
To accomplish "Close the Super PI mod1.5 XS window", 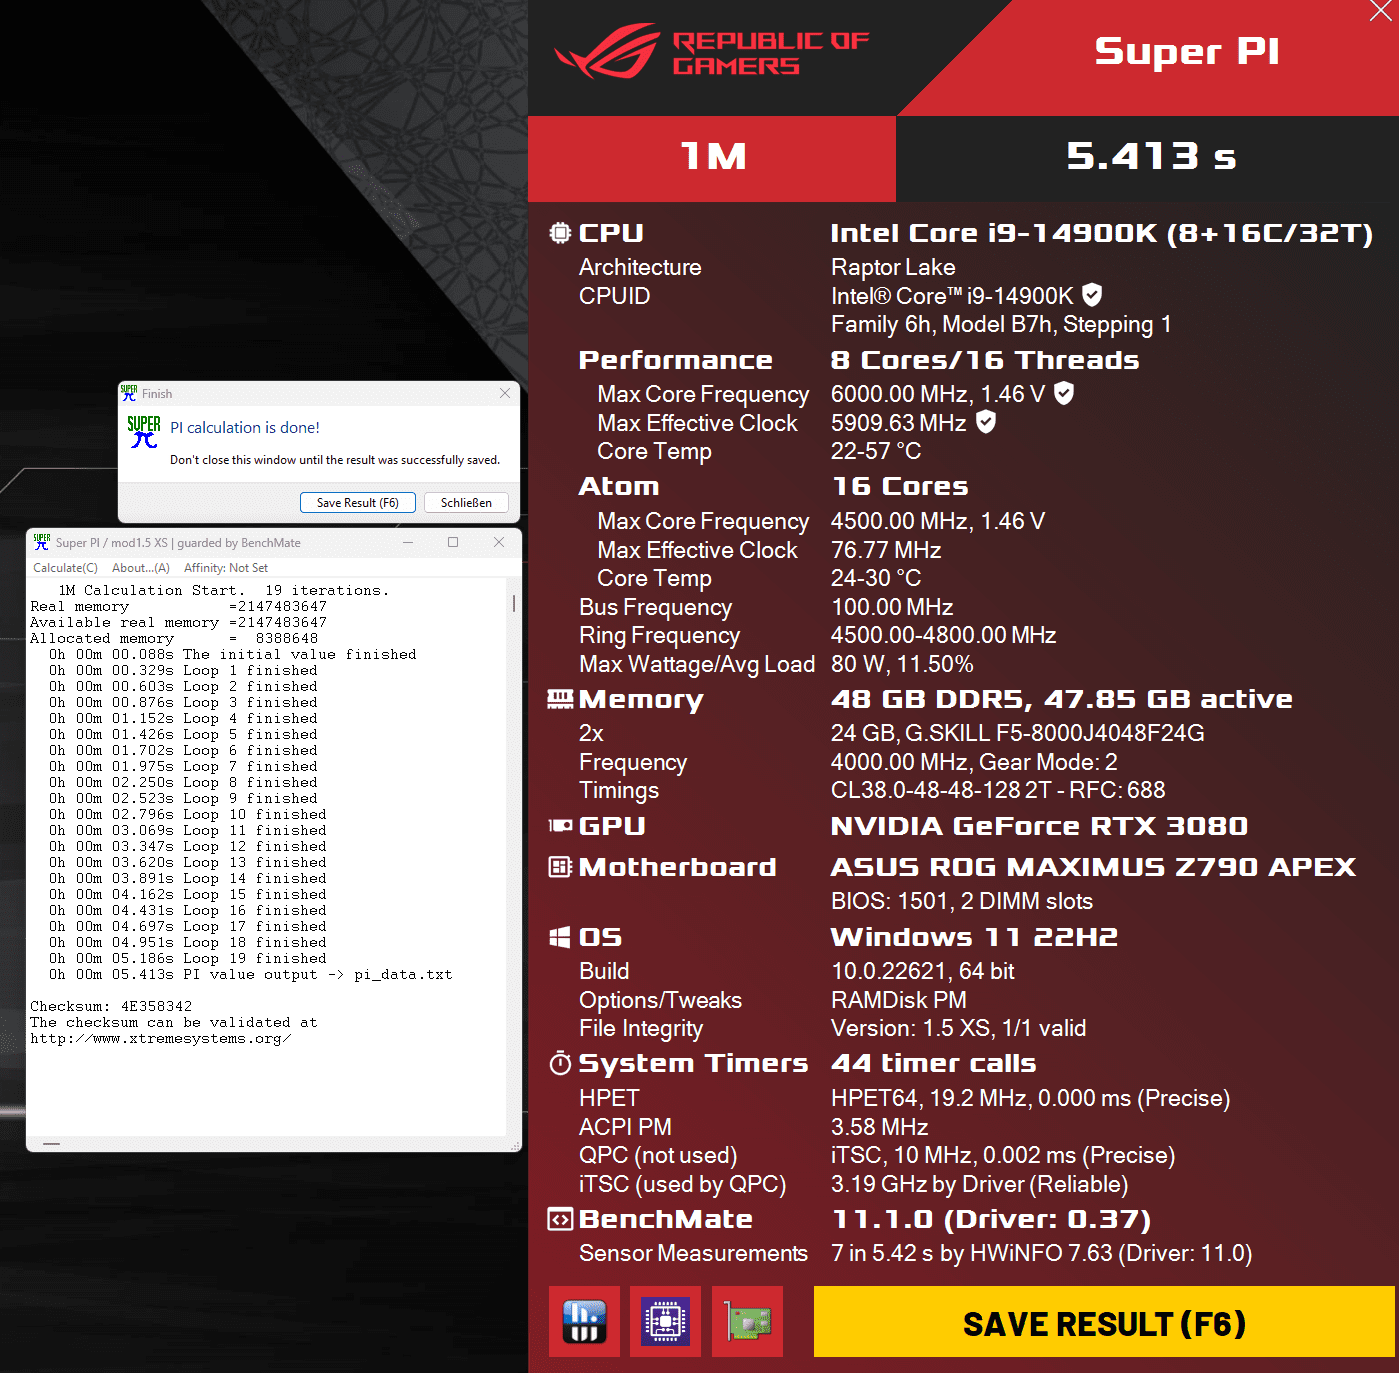I will coord(499,542).
